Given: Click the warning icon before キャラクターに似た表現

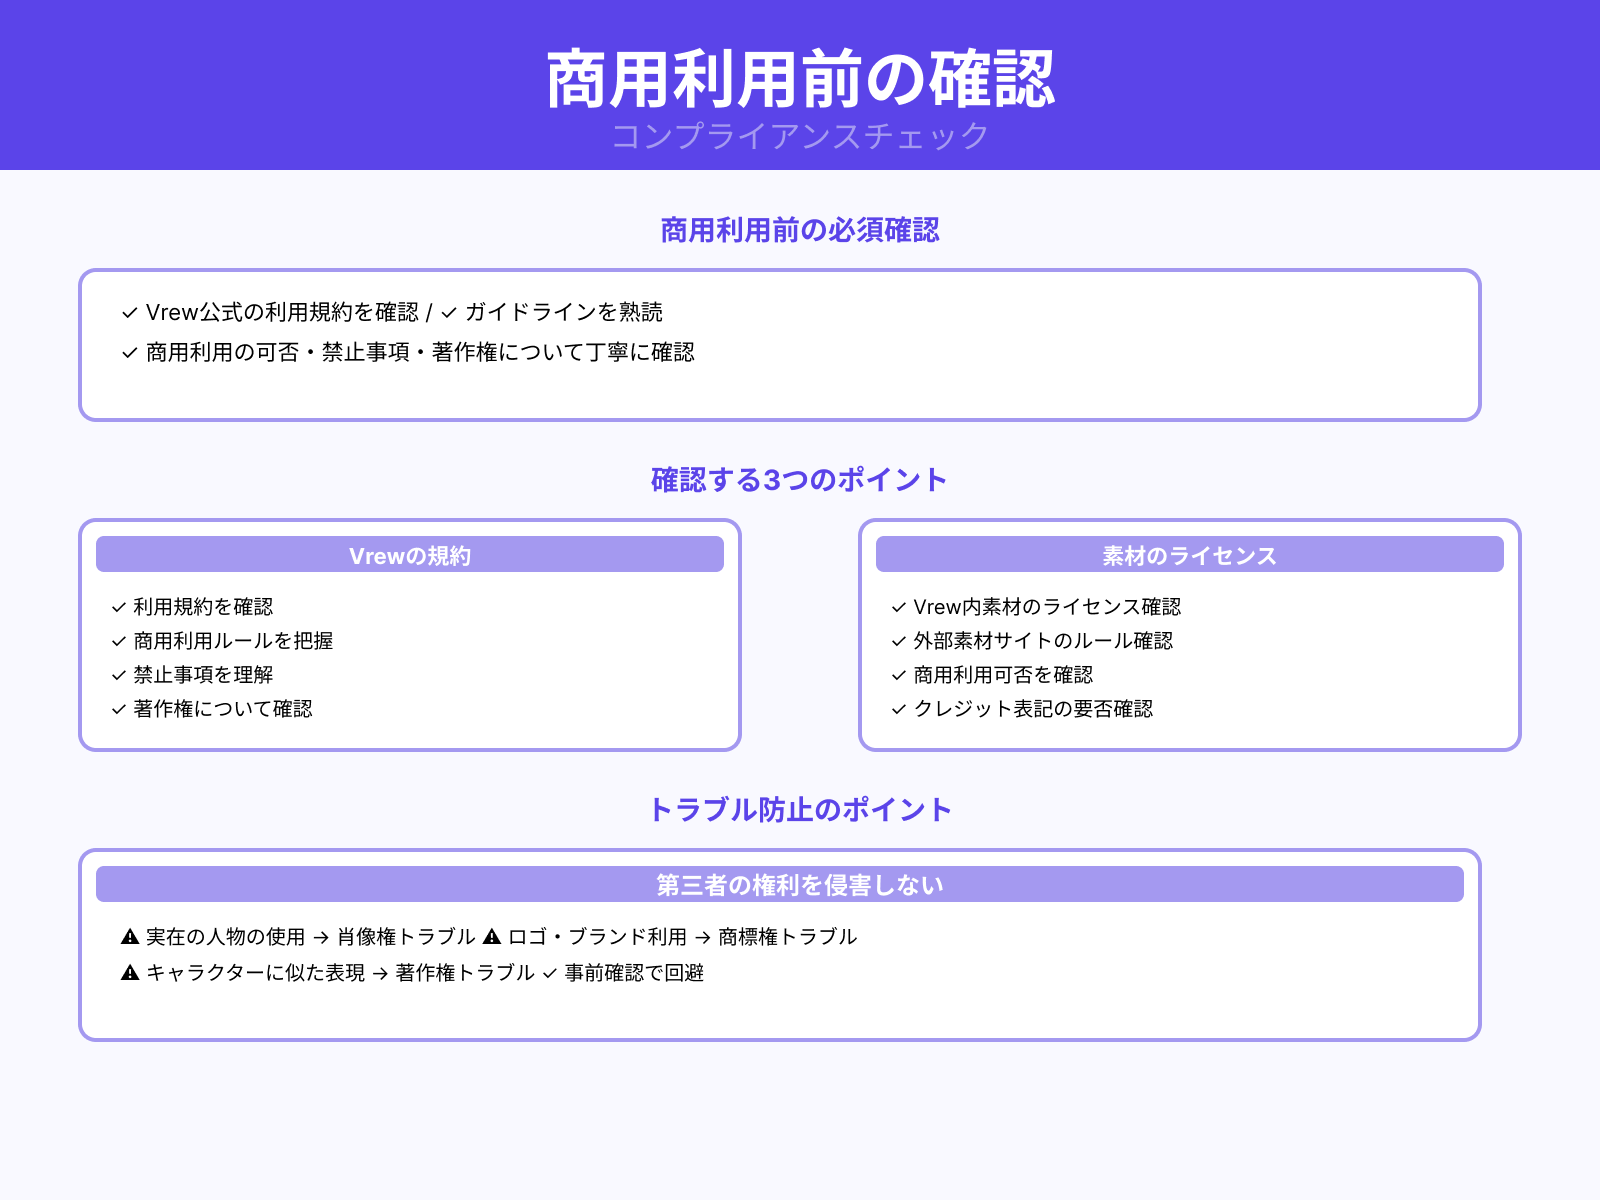Looking at the screenshot, I should [129, 973].
